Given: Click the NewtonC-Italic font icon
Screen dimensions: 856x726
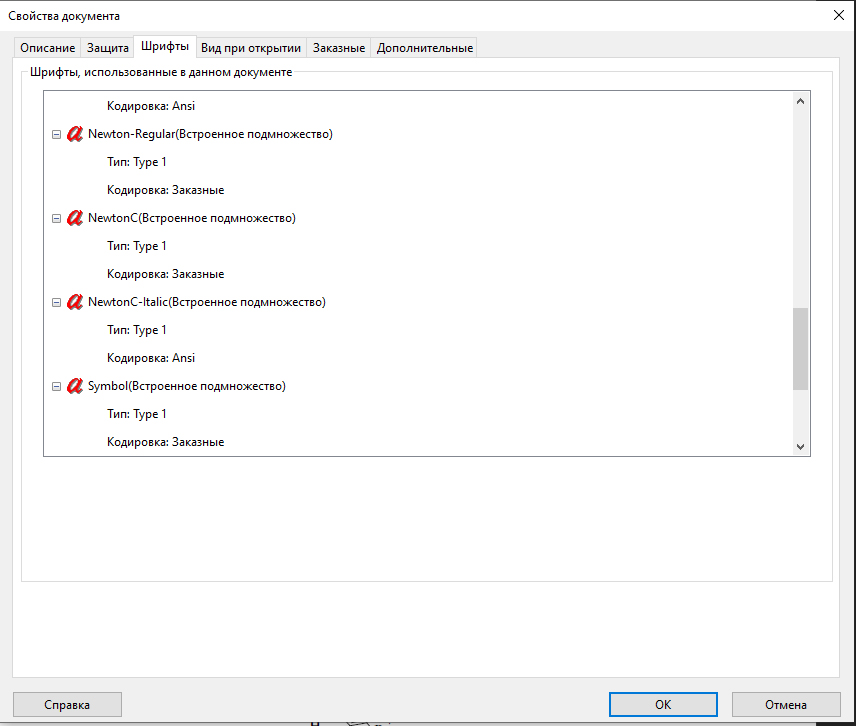Looking at the screenshot, I should click(x=75, y=302).
